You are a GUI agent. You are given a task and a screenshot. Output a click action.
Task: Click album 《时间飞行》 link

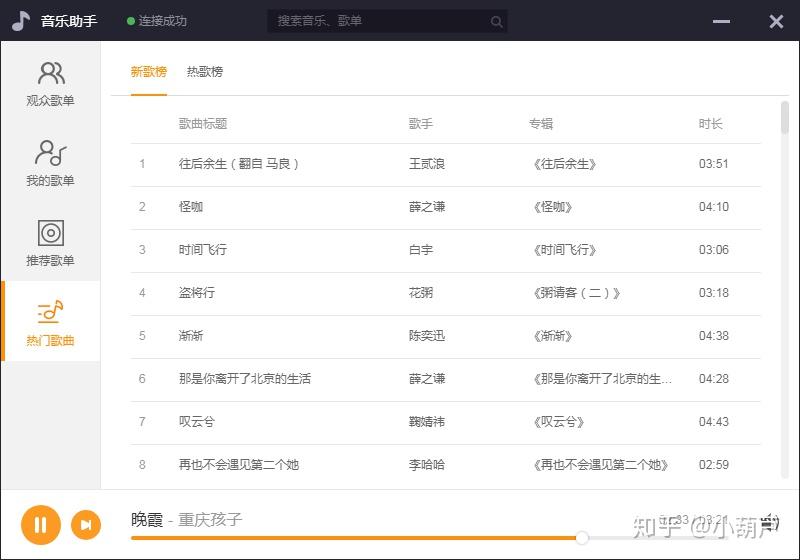coord(565,250)
